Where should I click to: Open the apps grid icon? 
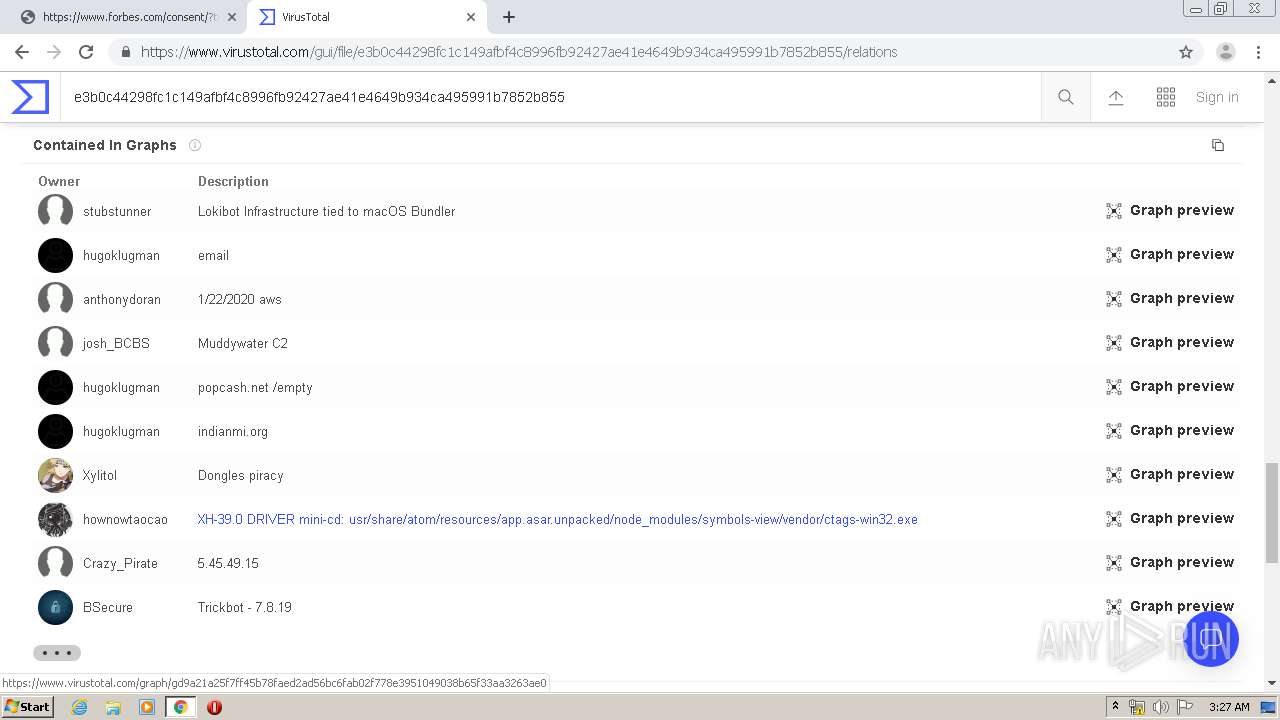click(1166, 97)
